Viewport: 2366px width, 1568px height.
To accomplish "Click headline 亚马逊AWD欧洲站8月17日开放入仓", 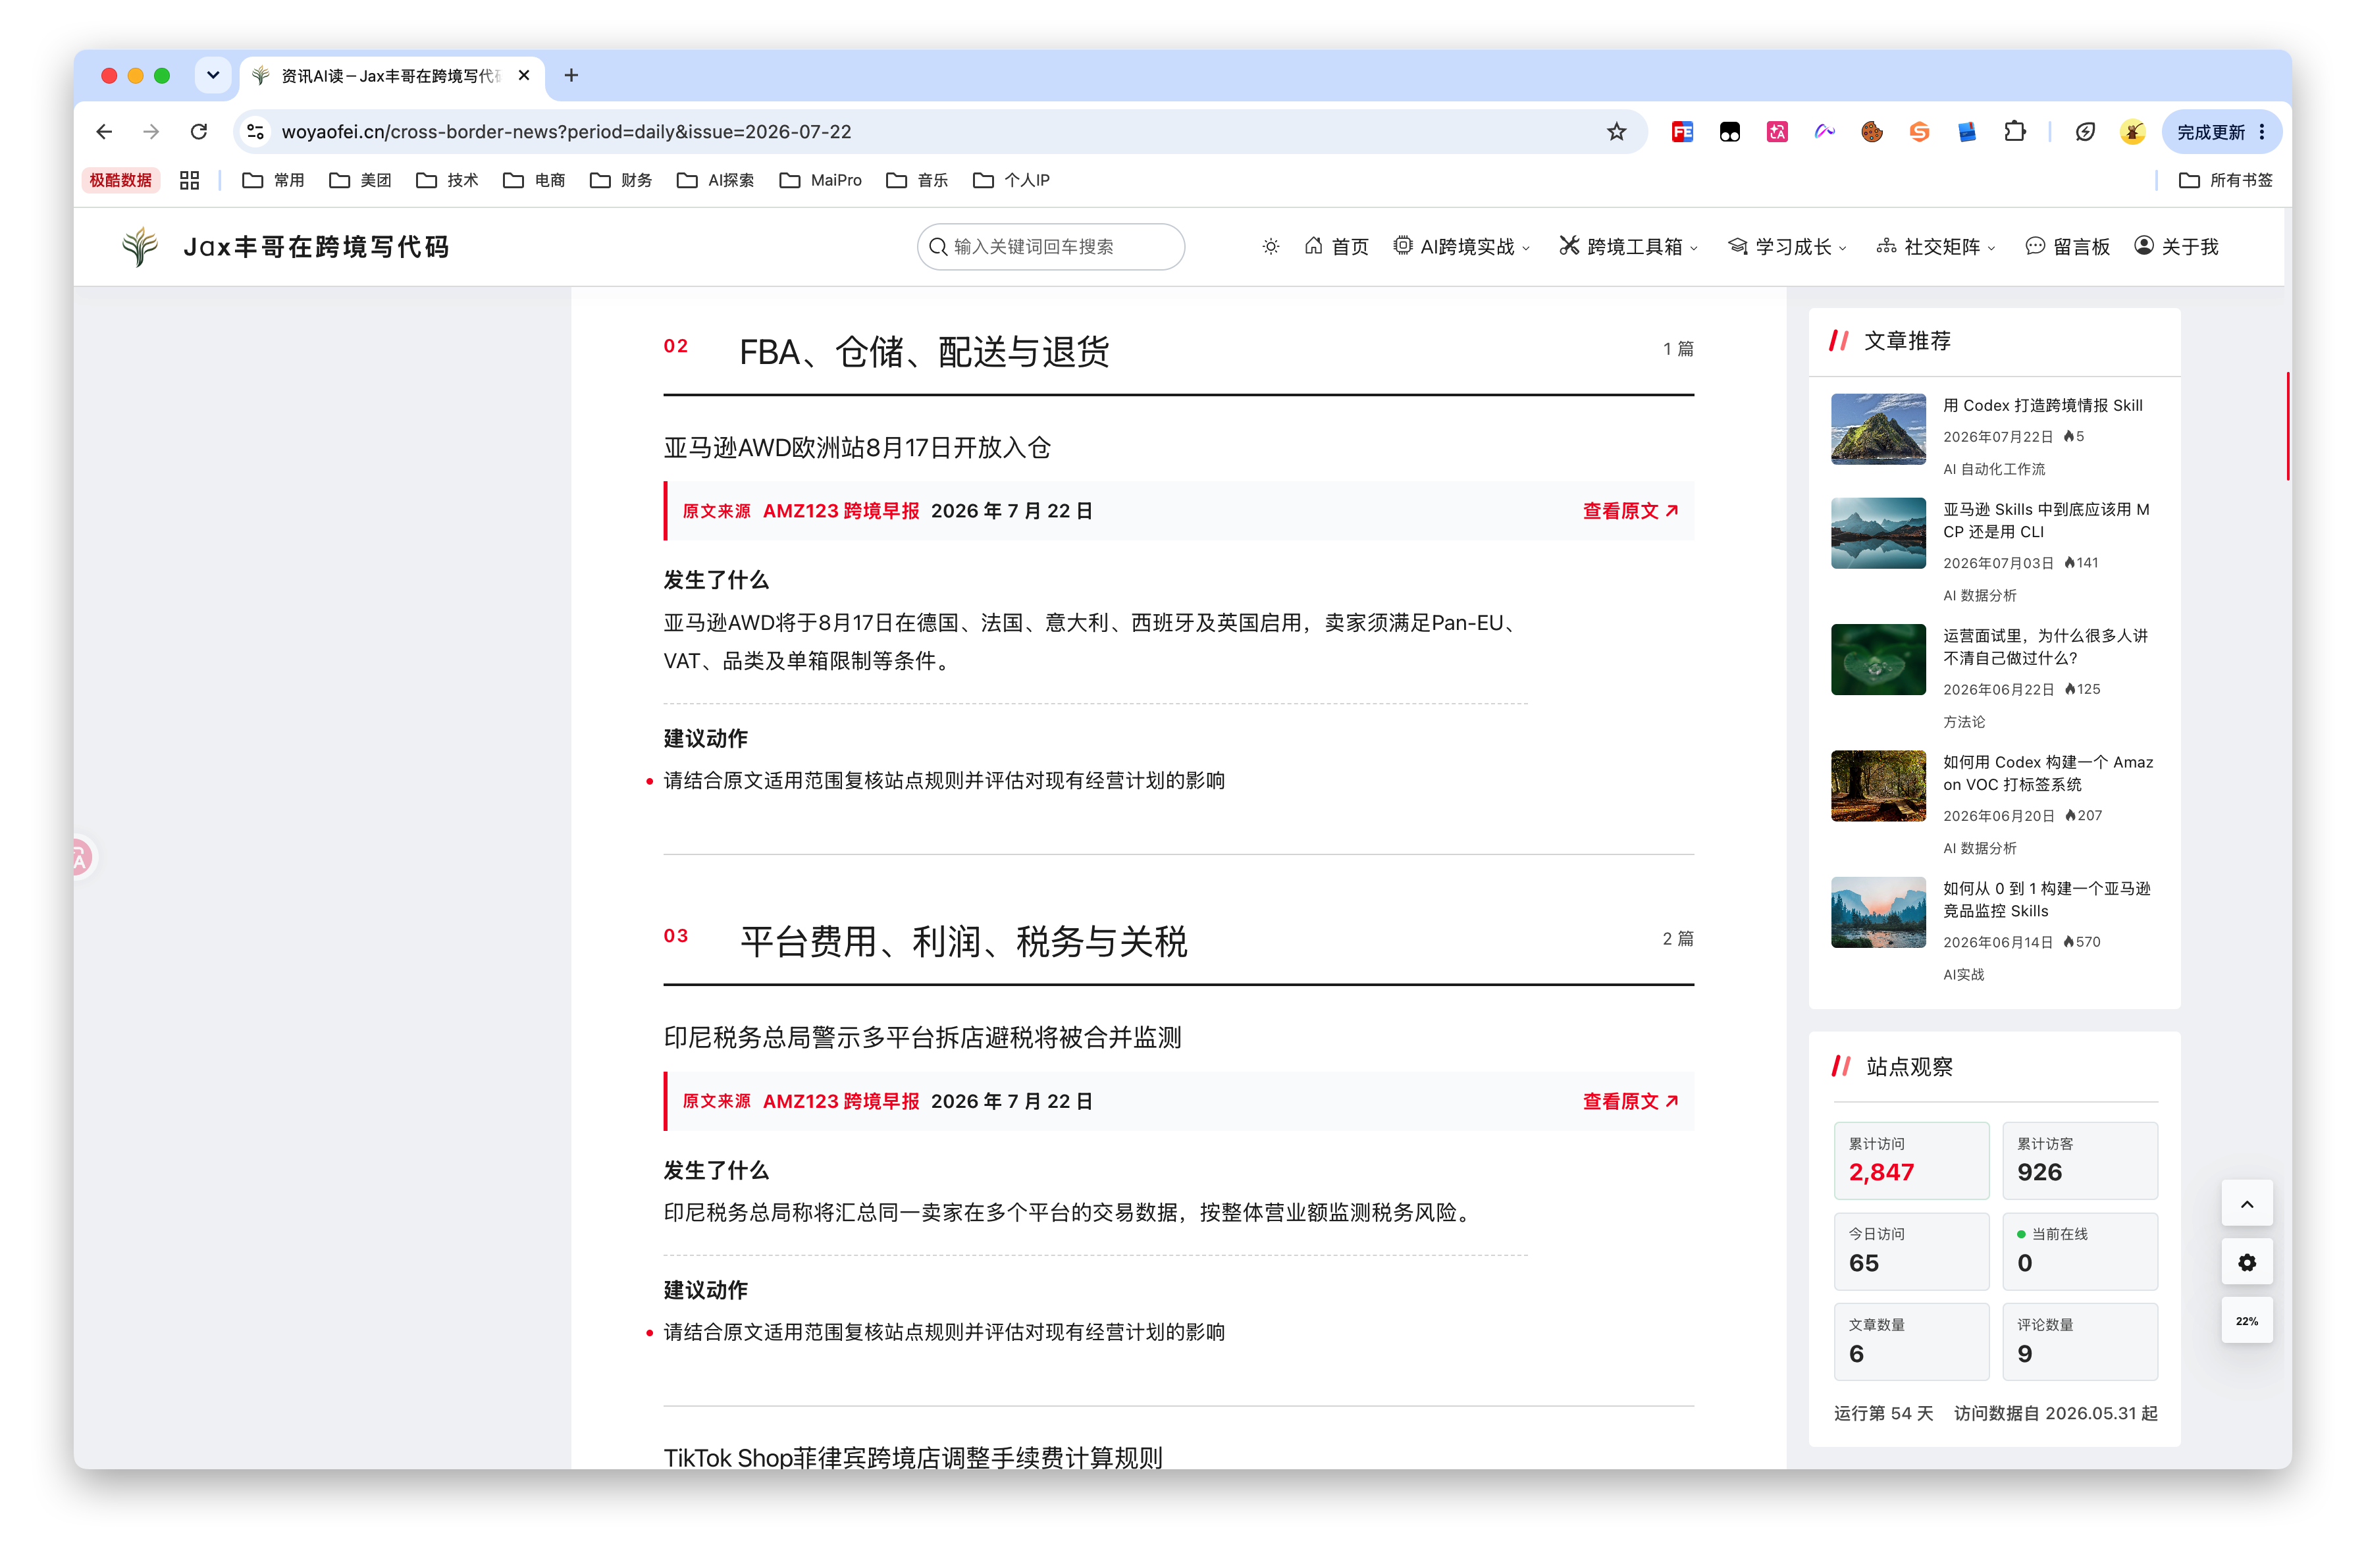I will coord(857,448).
